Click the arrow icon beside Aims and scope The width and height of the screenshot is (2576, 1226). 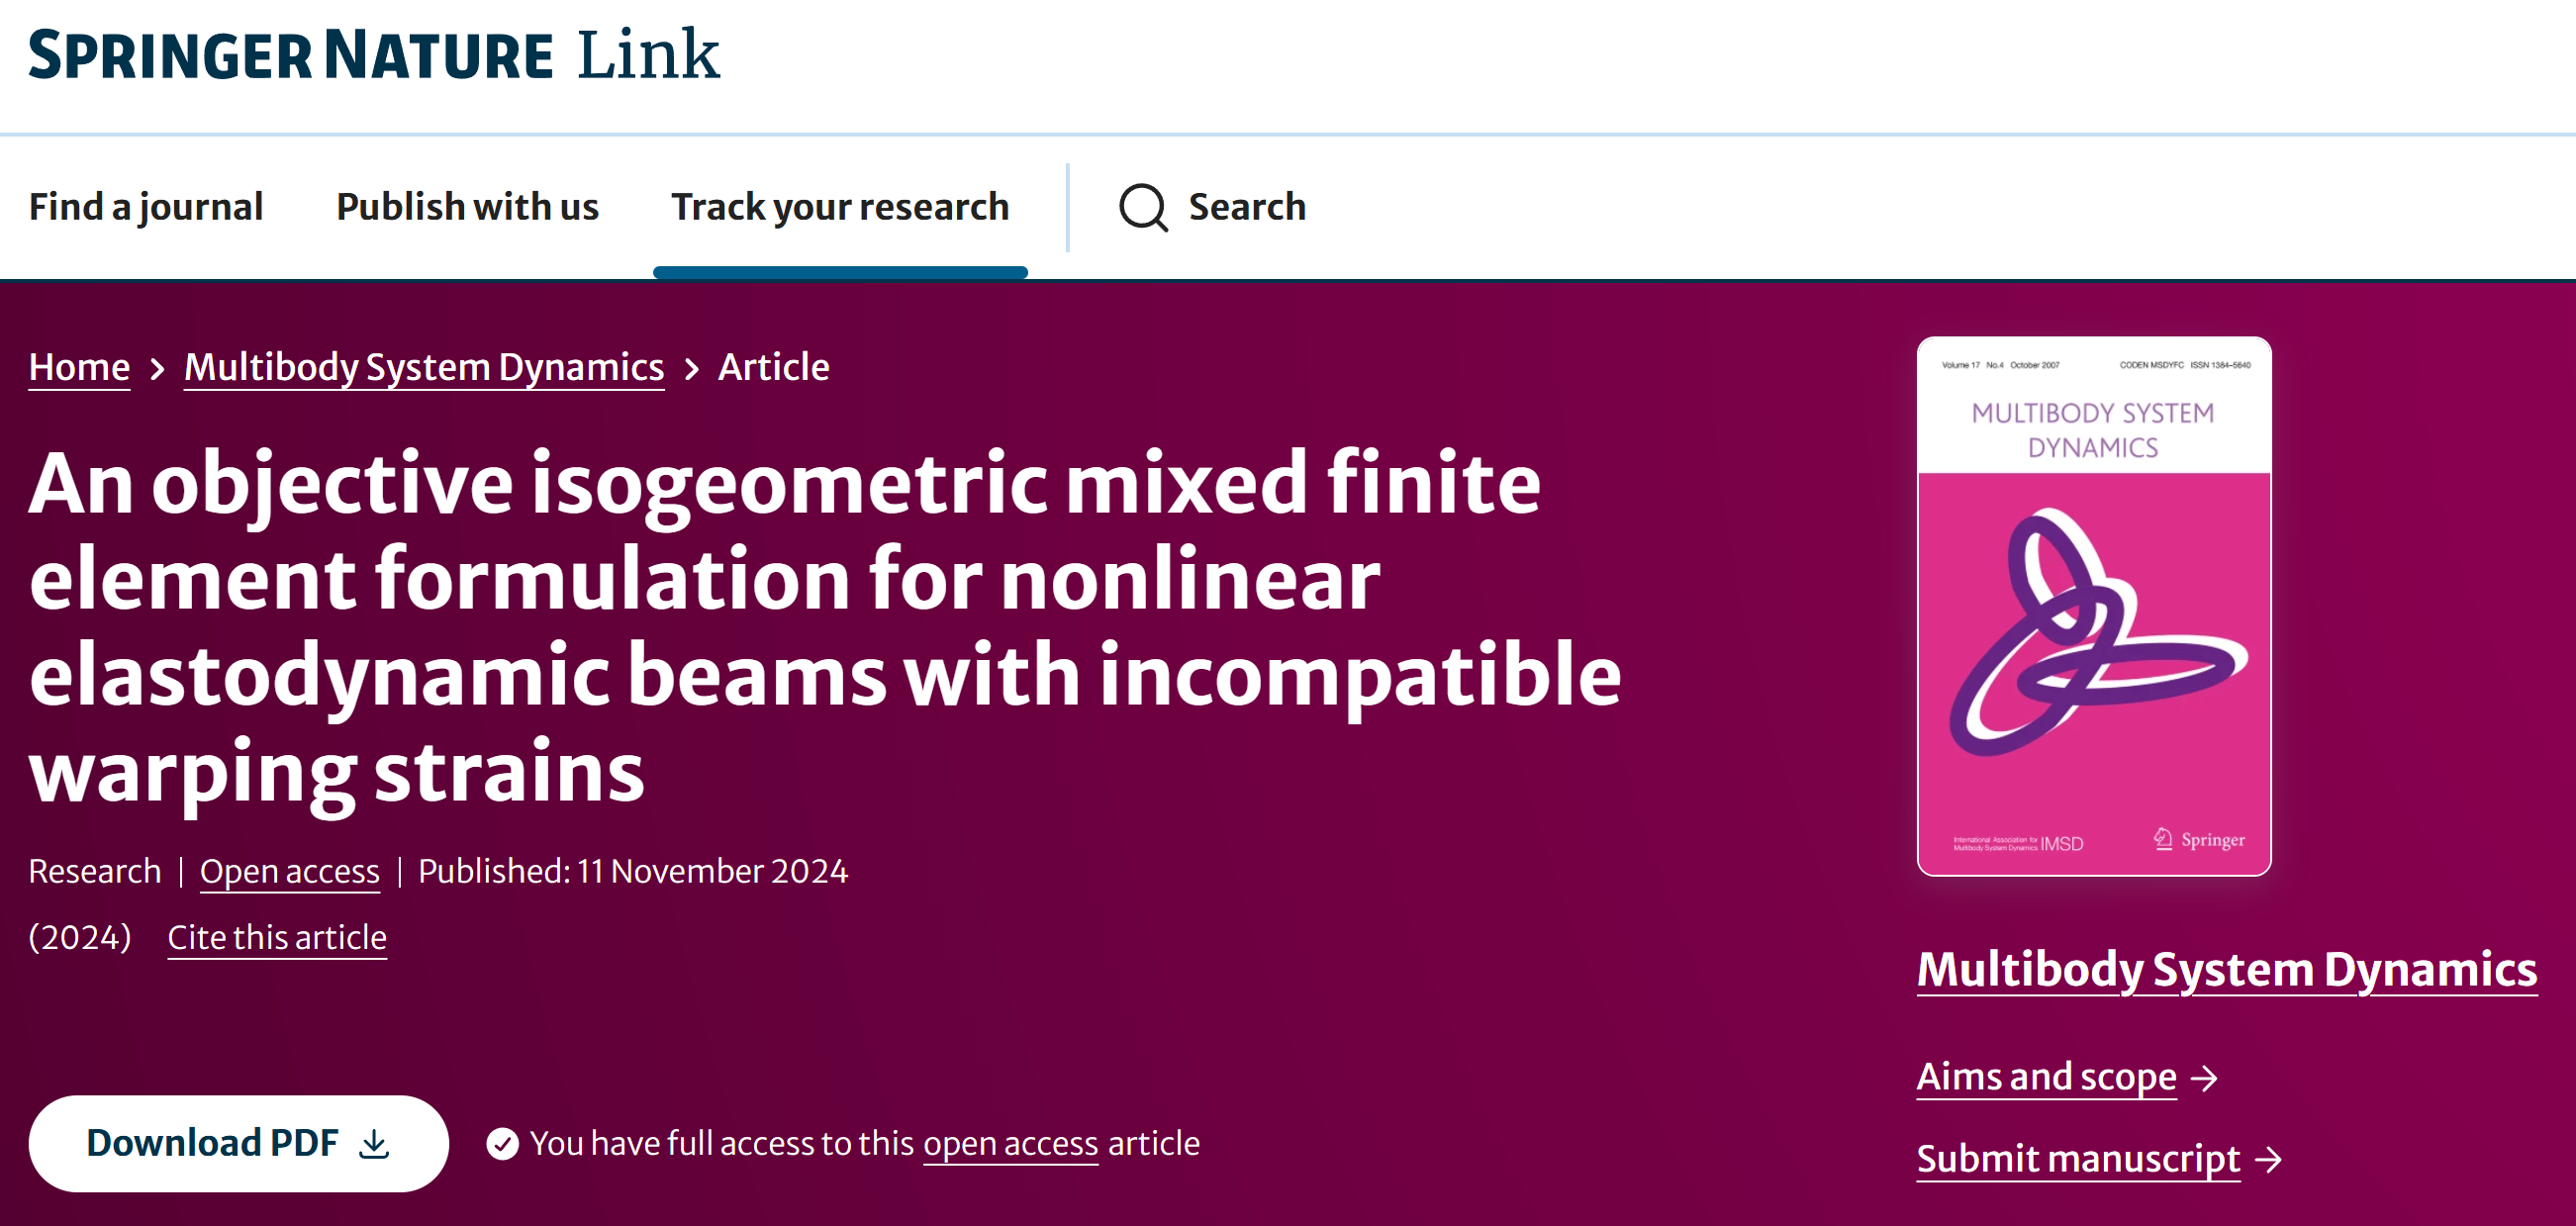[x=2204, y=1078]
